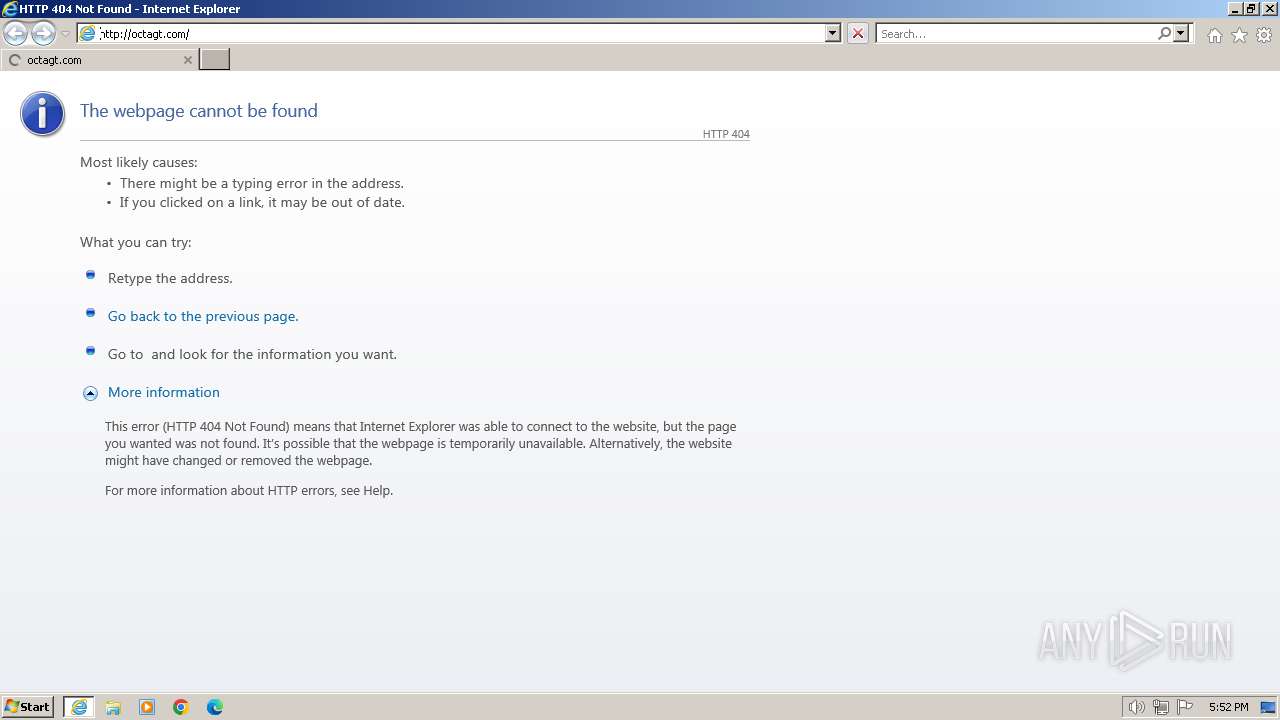Open the Home page icon
Viewport: 1280px width, 720px height.
point(1214,35)
